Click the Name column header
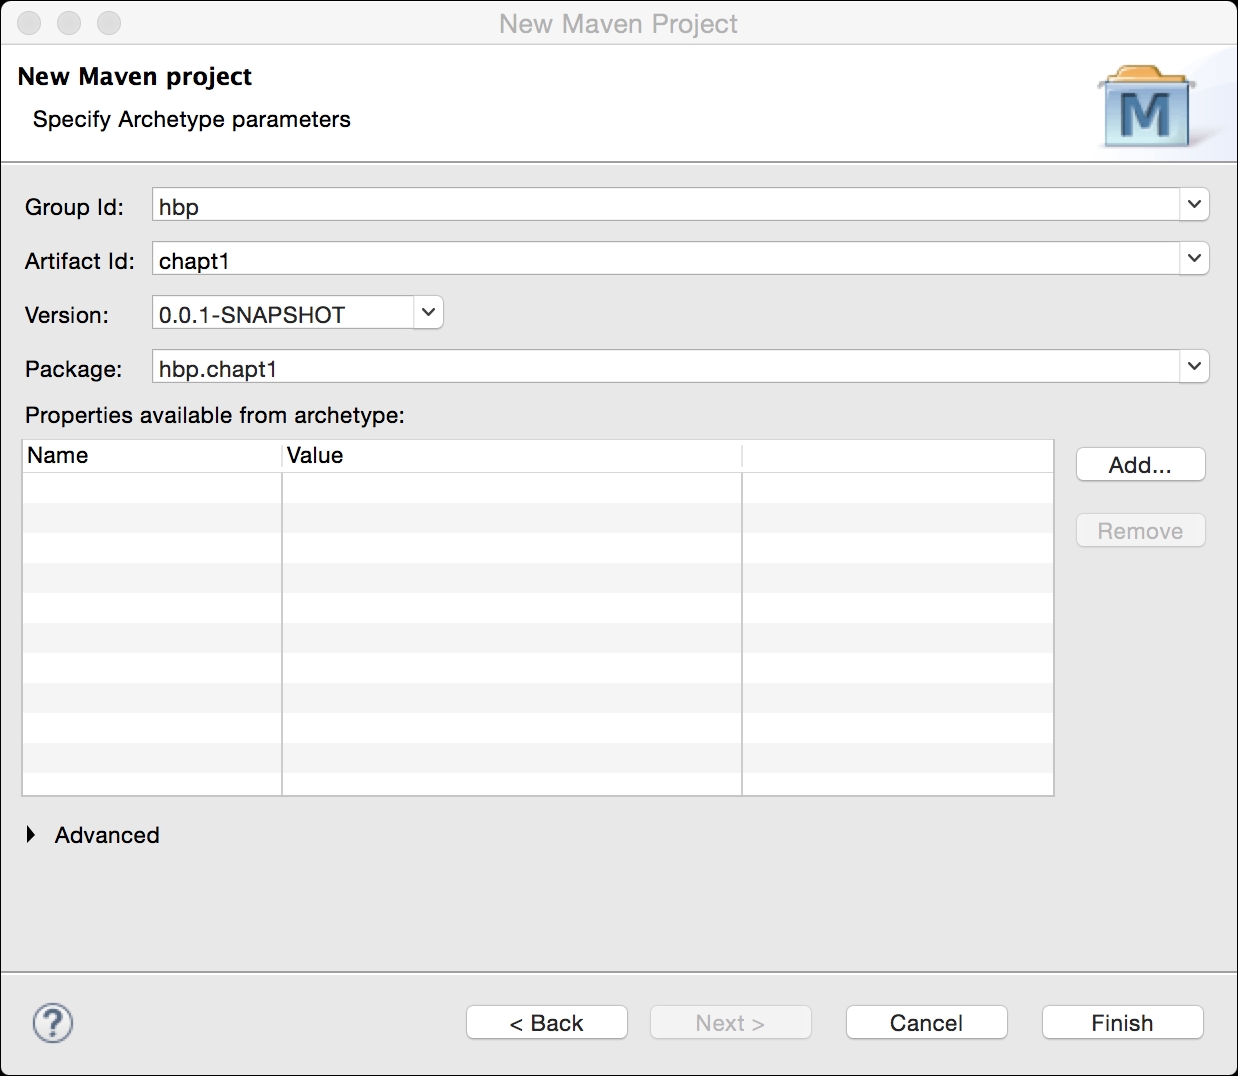The height and width of the screenshot is (1076, 1238). pos(152,456)
